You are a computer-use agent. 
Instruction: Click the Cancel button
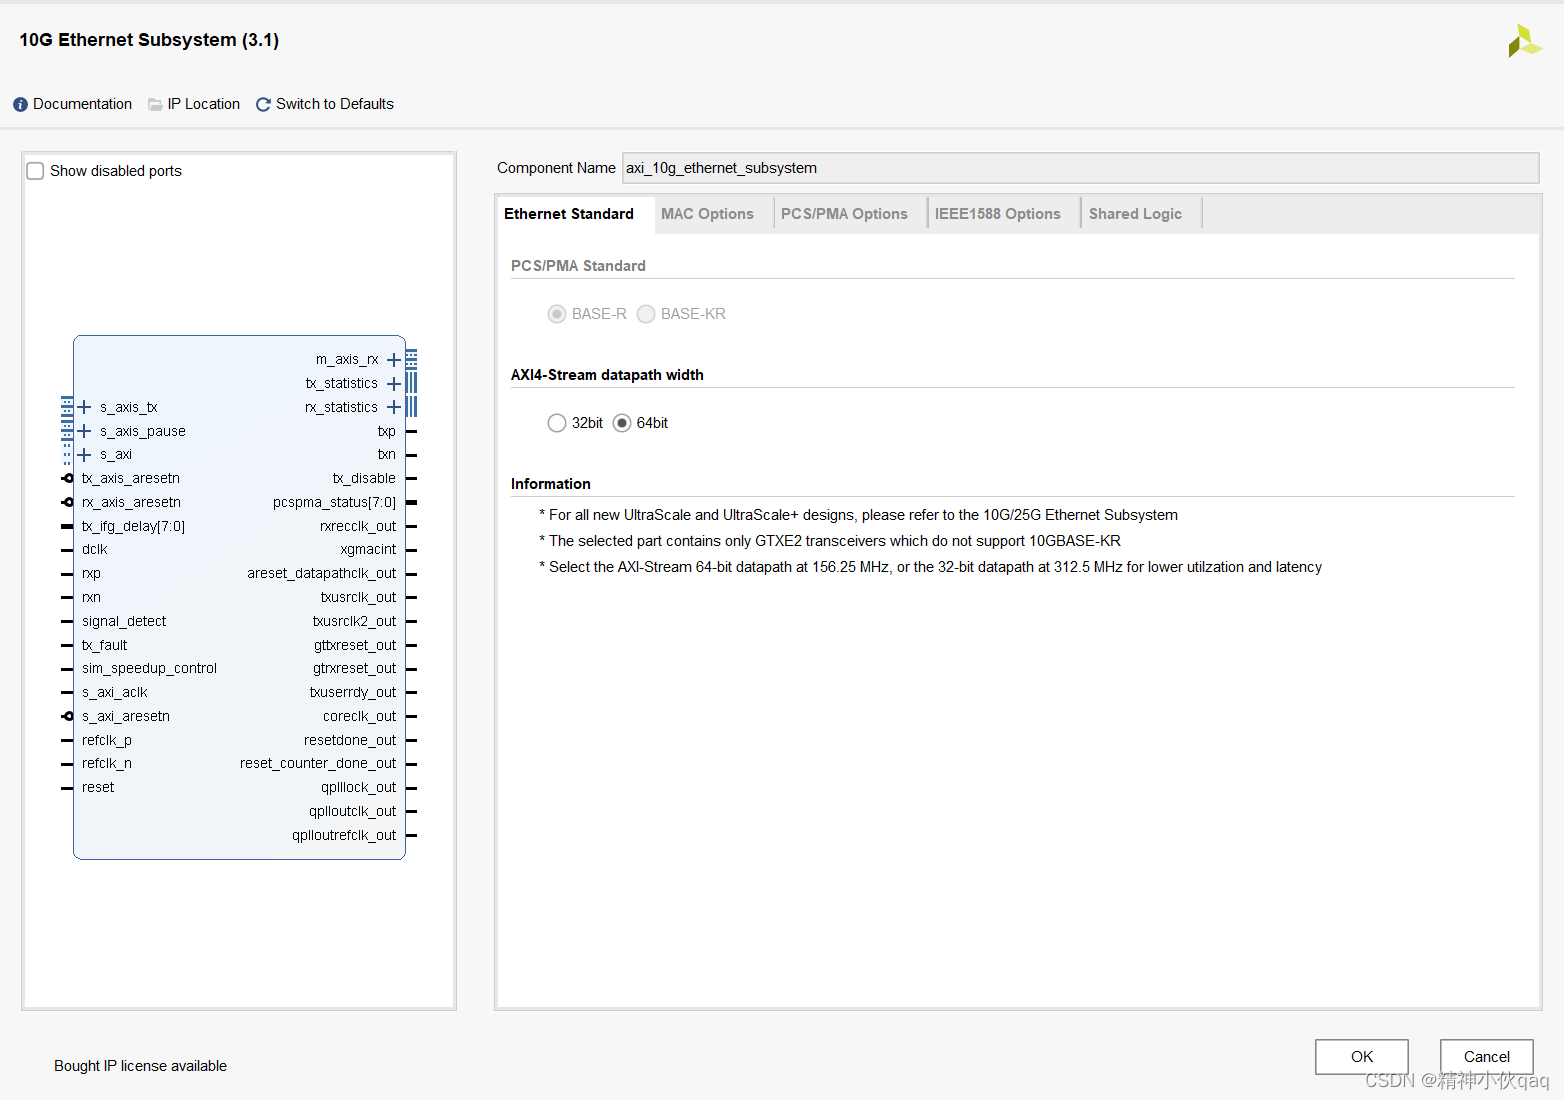pyautogui.click(x=1487, y=1057)
